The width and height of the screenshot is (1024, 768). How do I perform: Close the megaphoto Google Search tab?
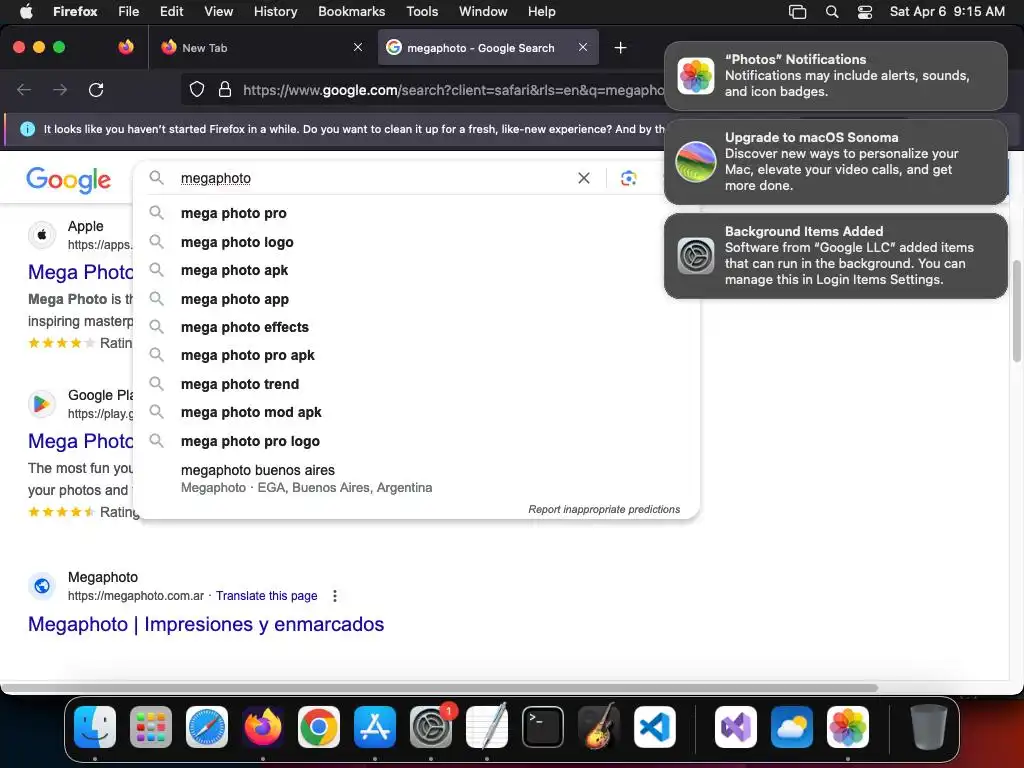pos(583,47)
